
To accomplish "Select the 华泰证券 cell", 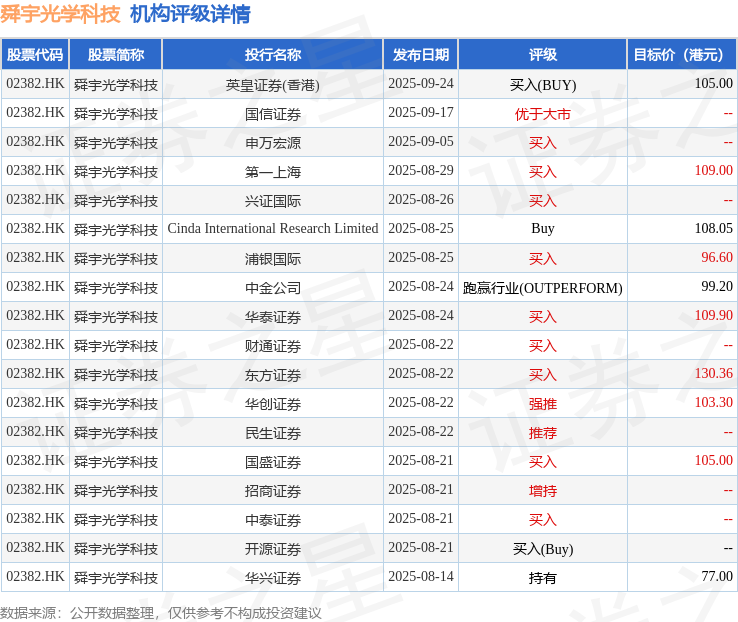I will [x=273, y=317].
